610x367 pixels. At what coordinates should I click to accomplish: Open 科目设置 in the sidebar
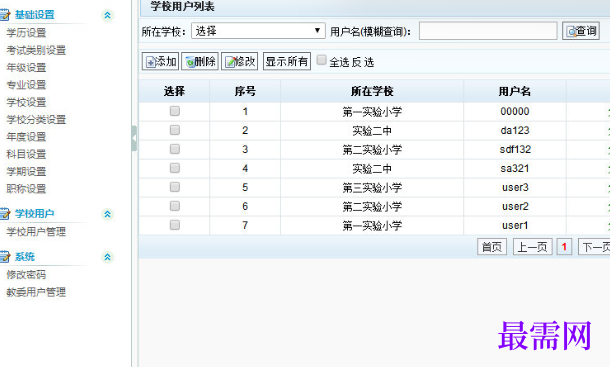26,154
